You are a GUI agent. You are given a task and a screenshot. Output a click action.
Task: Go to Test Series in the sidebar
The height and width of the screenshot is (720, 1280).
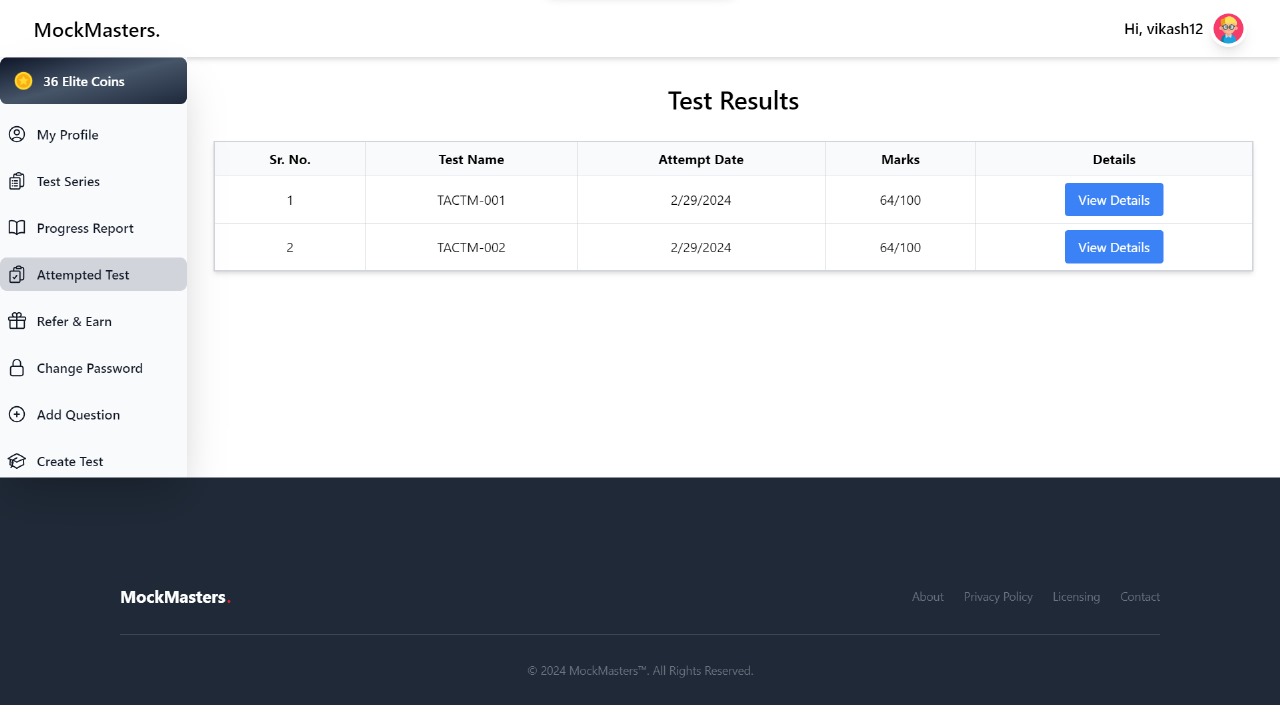93,181
